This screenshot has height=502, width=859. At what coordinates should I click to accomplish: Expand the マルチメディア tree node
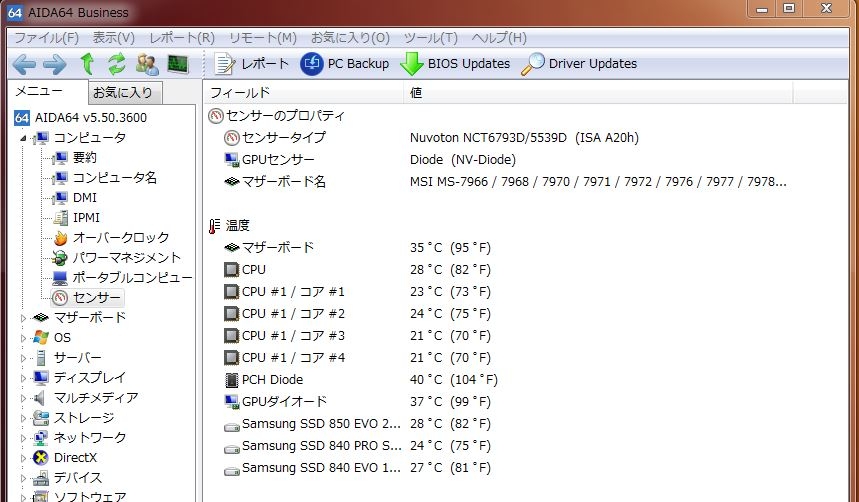[23, 398]
